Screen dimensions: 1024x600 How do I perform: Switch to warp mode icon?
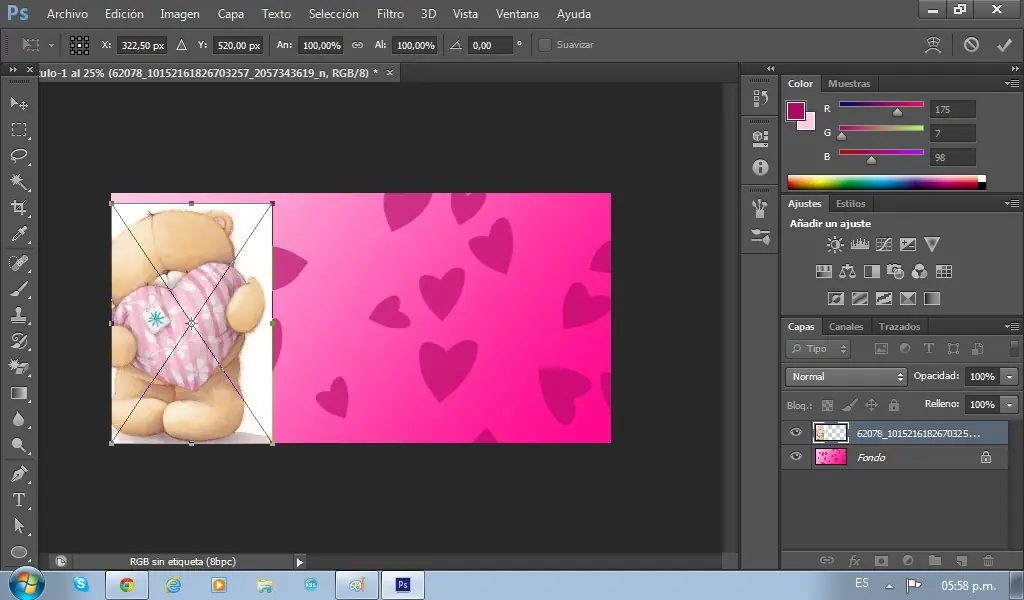[x=933, y=44]
